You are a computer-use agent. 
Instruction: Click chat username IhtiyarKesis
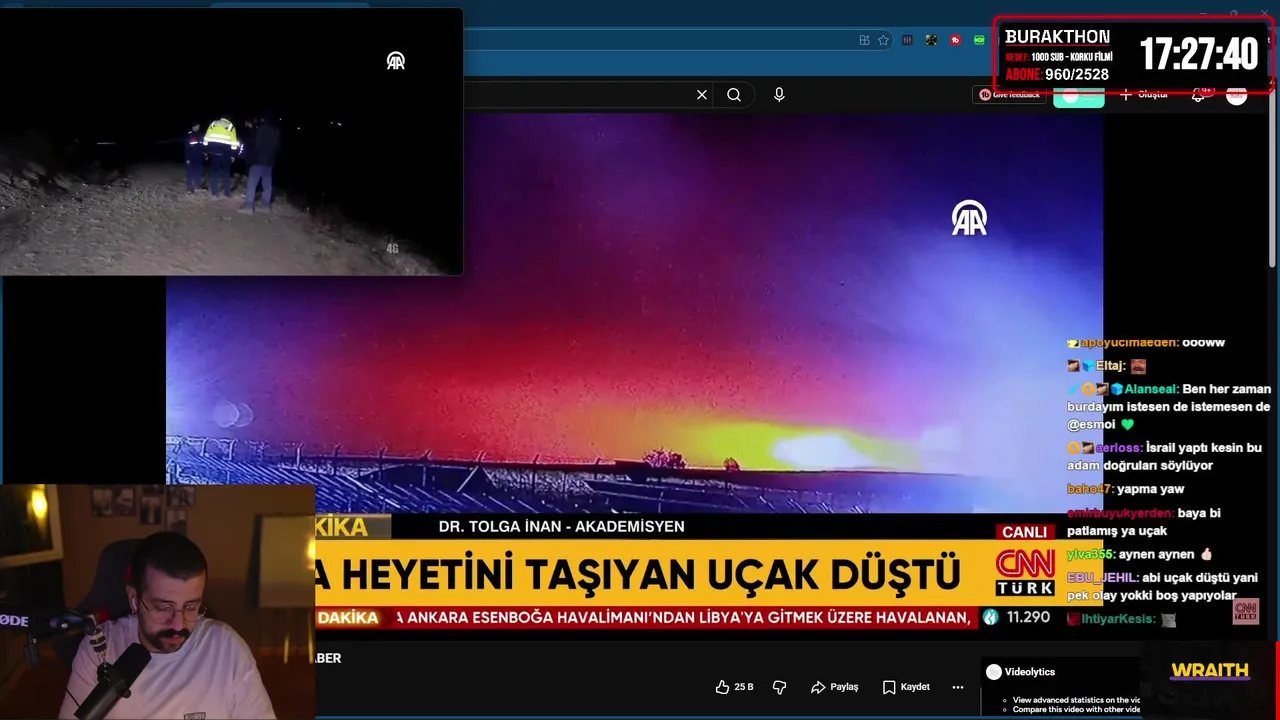tap(1118, 619)
